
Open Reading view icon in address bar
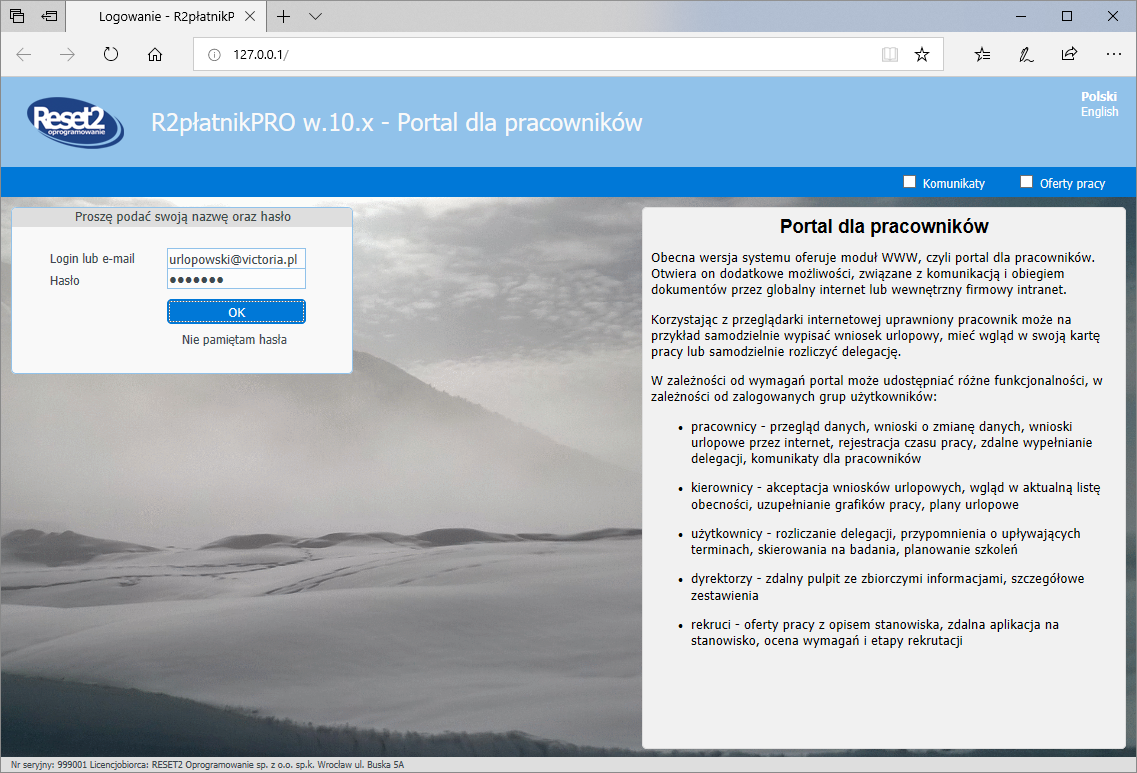[890, 54]
